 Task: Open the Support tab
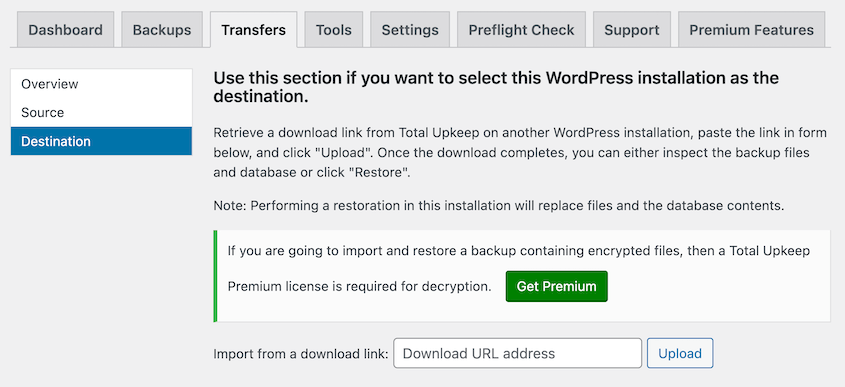pos(632,30)
